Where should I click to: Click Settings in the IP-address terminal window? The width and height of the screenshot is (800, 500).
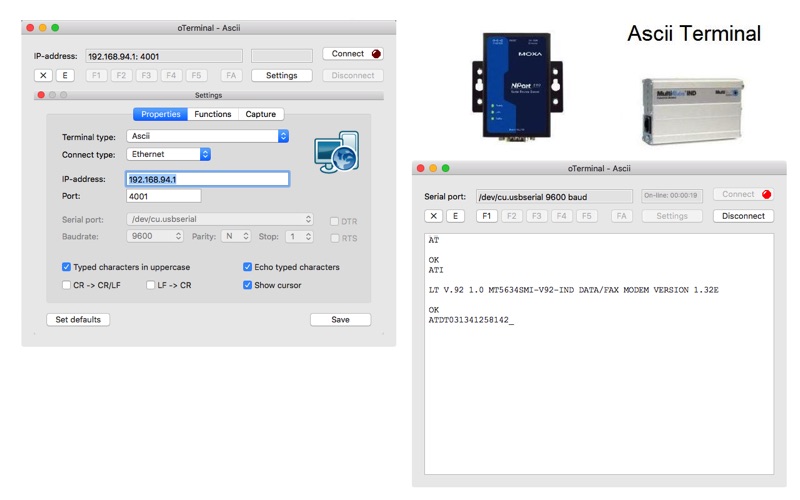[x=282, y=76]
